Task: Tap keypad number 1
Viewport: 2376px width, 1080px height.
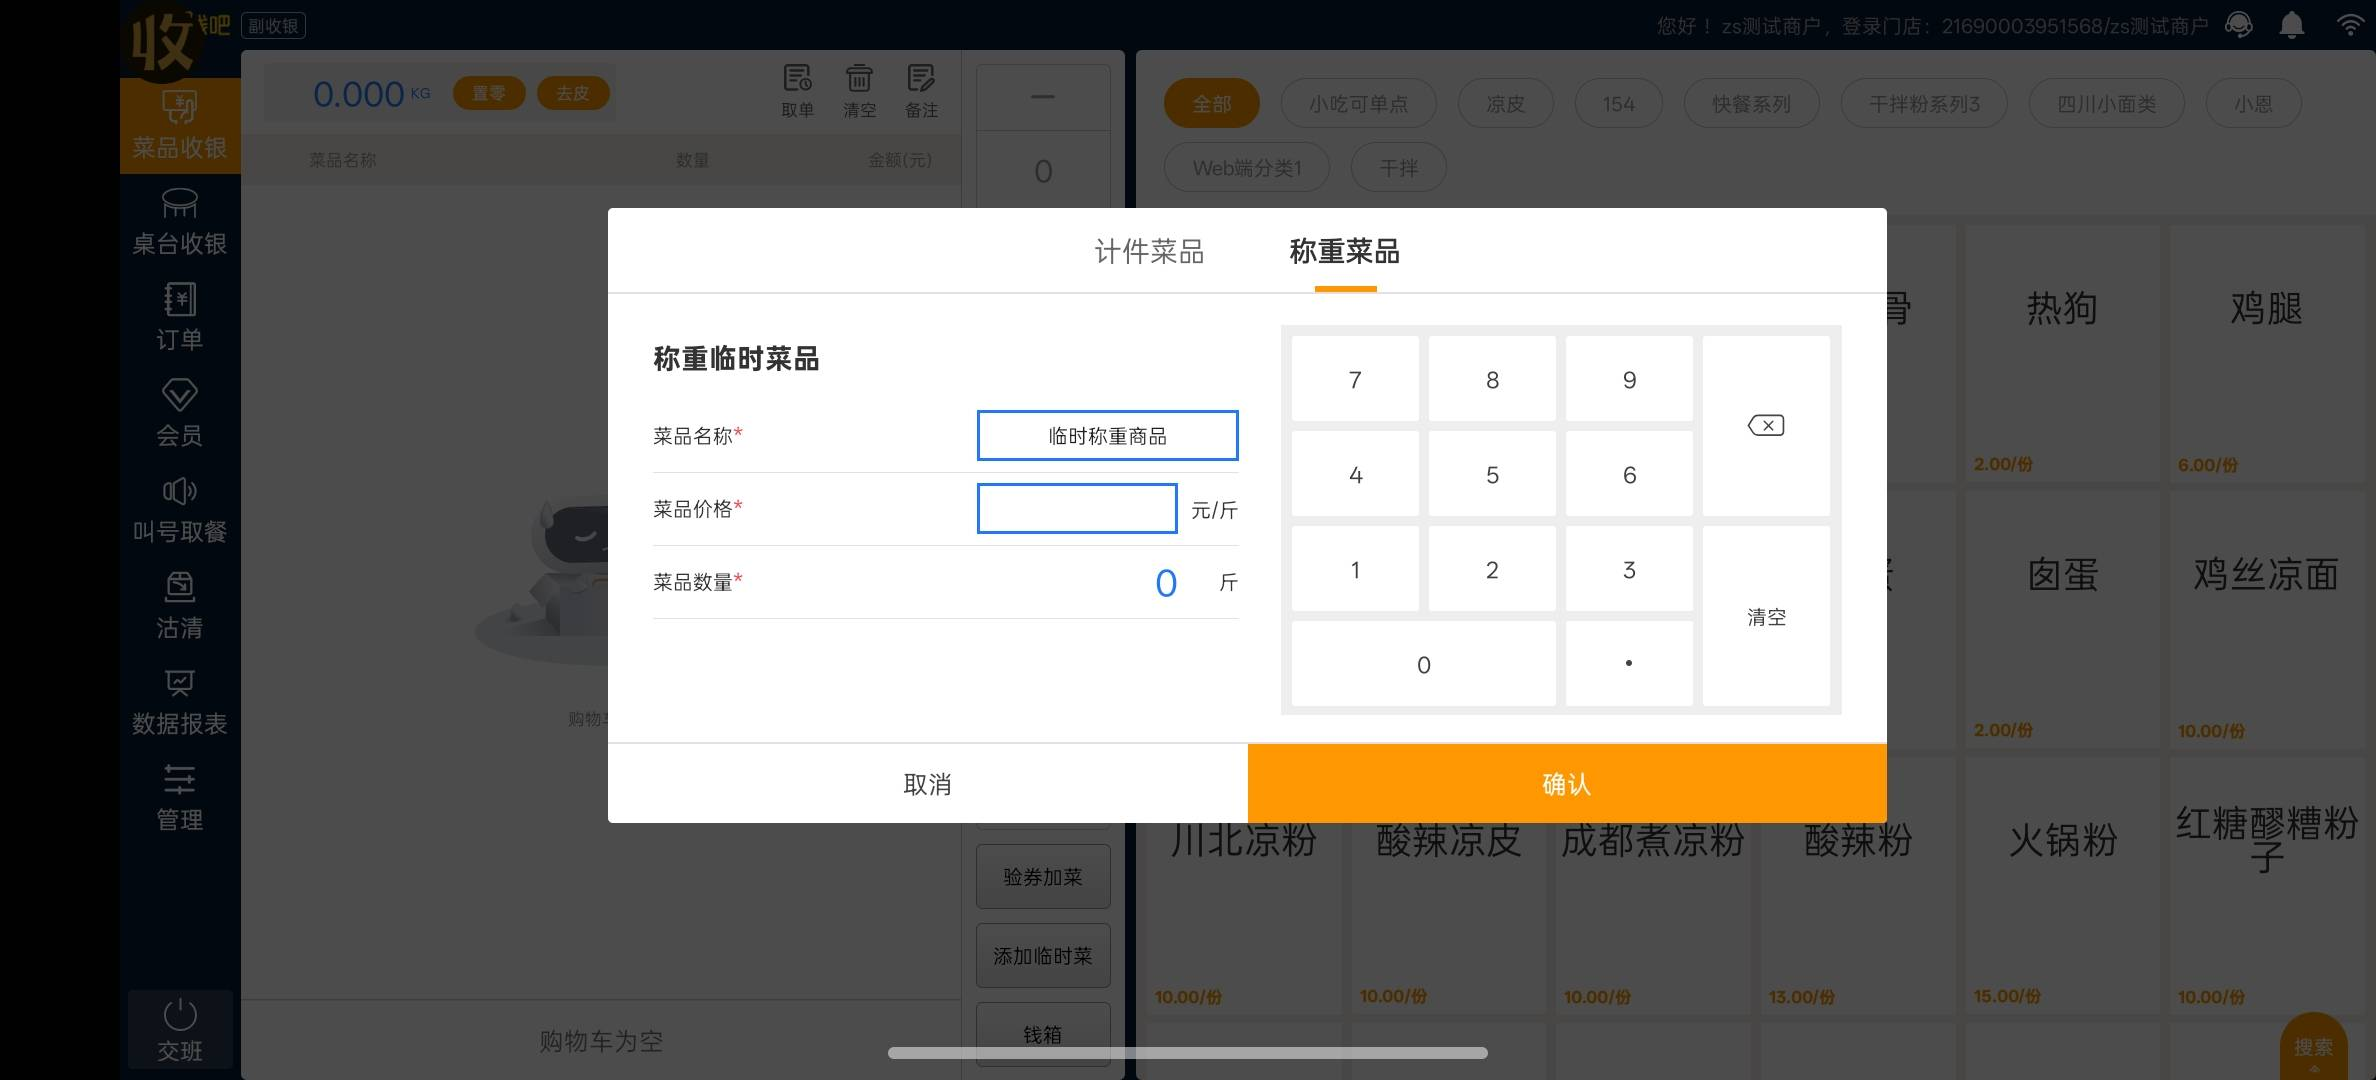Action: click(x=1355, y=569)
